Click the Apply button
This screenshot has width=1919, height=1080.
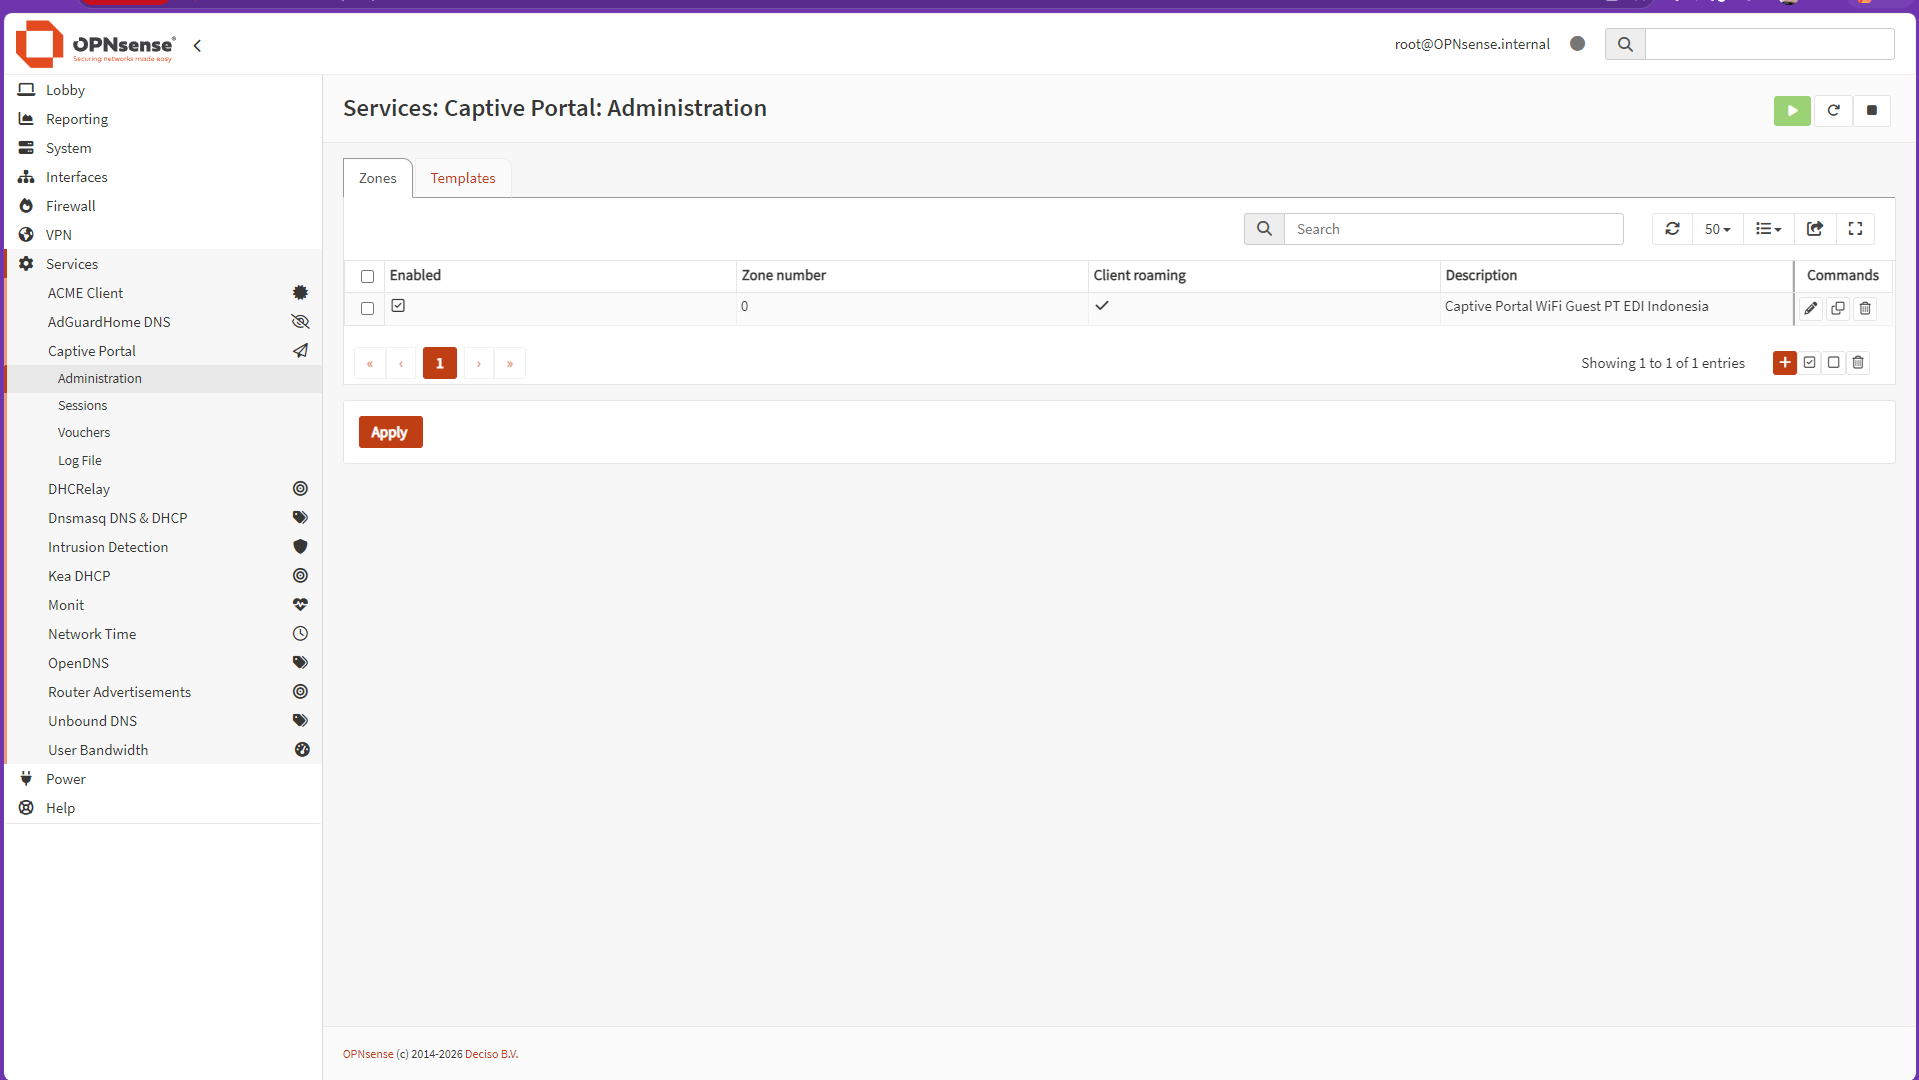[390, 432]
